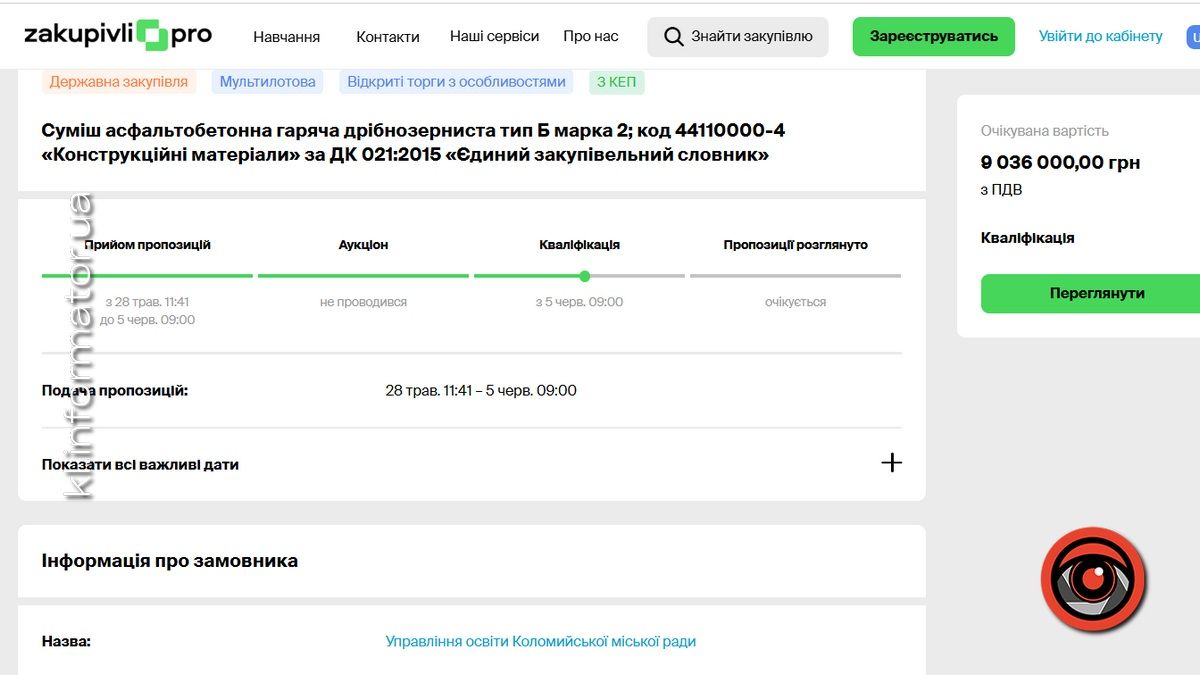Expand all important dates with the plus

890,464
